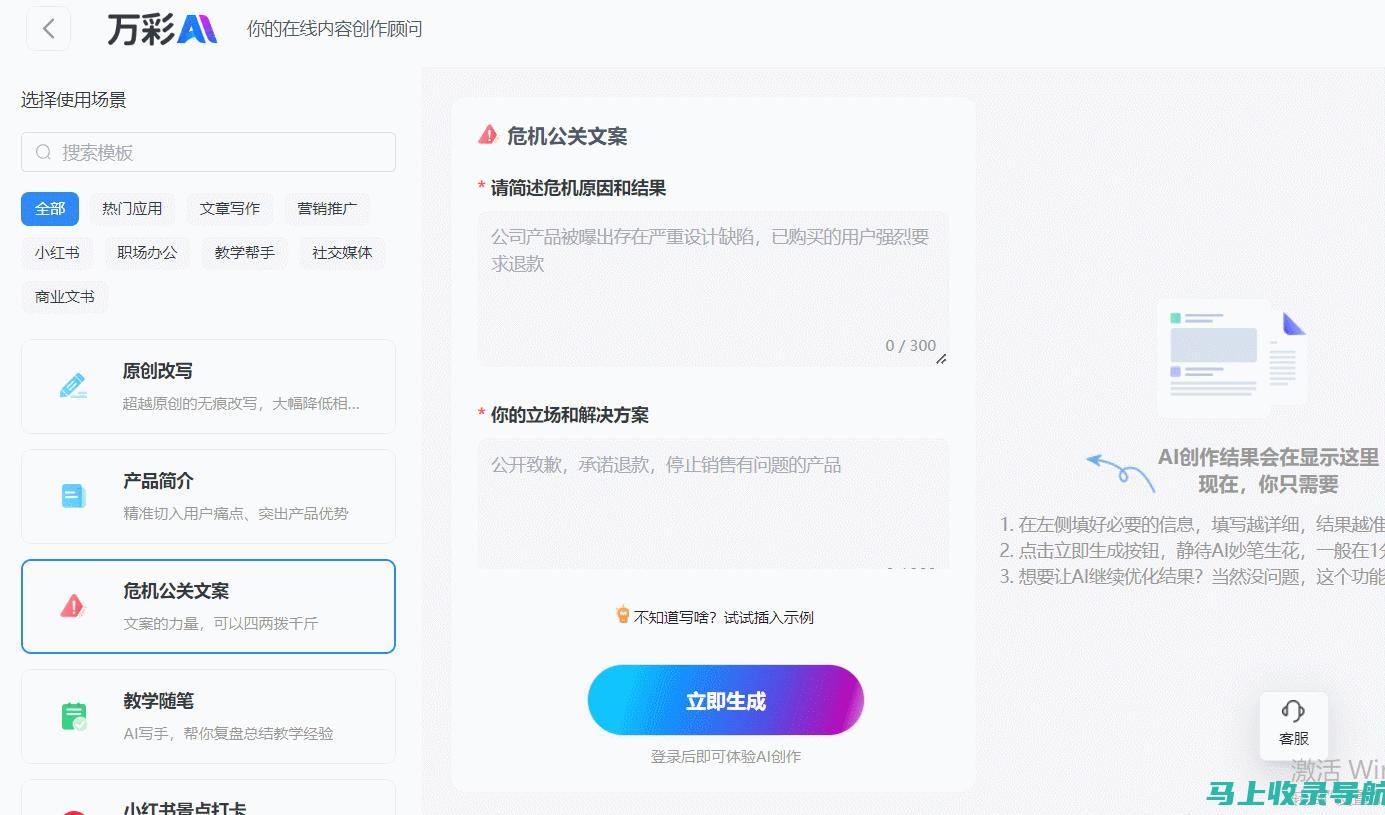Open 客服 support headset button
The width and height of the screenshot is (1385, 815).
[x=1293, y=724]
